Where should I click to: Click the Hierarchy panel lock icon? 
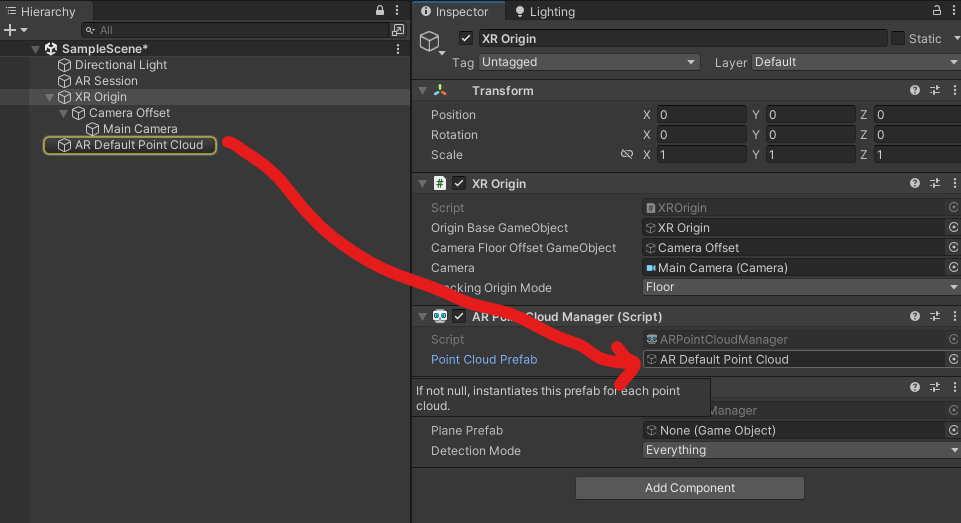pyautogui.click(x=380, y=10)
